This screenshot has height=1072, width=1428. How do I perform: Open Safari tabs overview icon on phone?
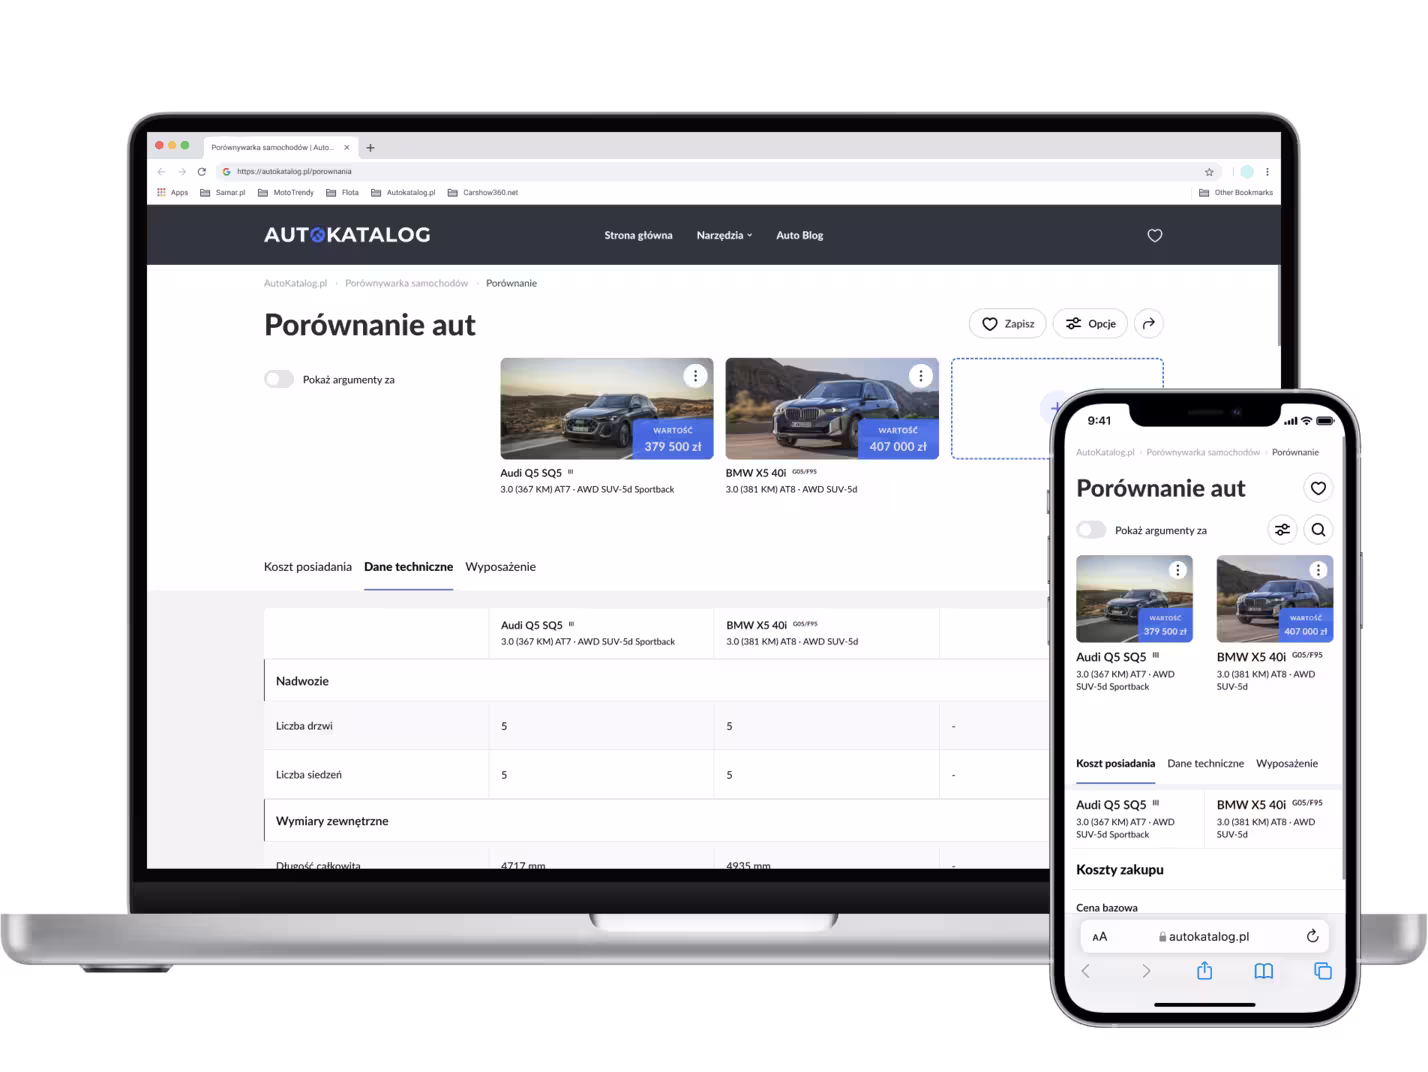(1322, 971)
